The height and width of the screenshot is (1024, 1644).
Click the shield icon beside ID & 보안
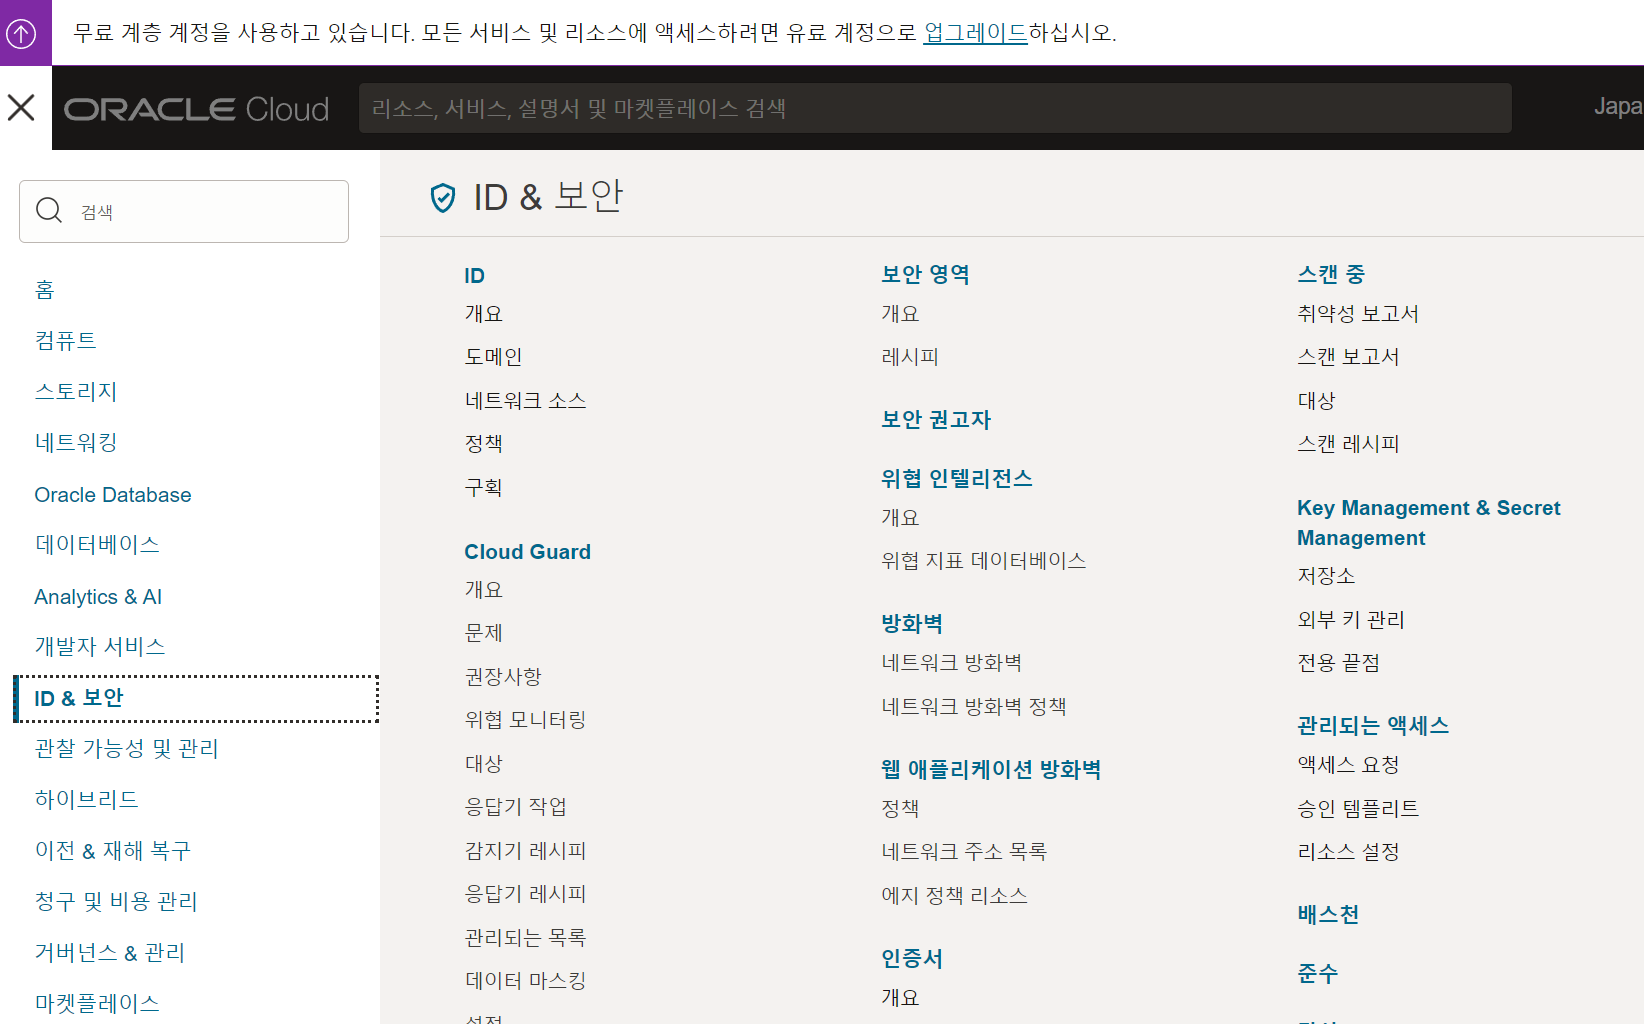pos(443,198)
